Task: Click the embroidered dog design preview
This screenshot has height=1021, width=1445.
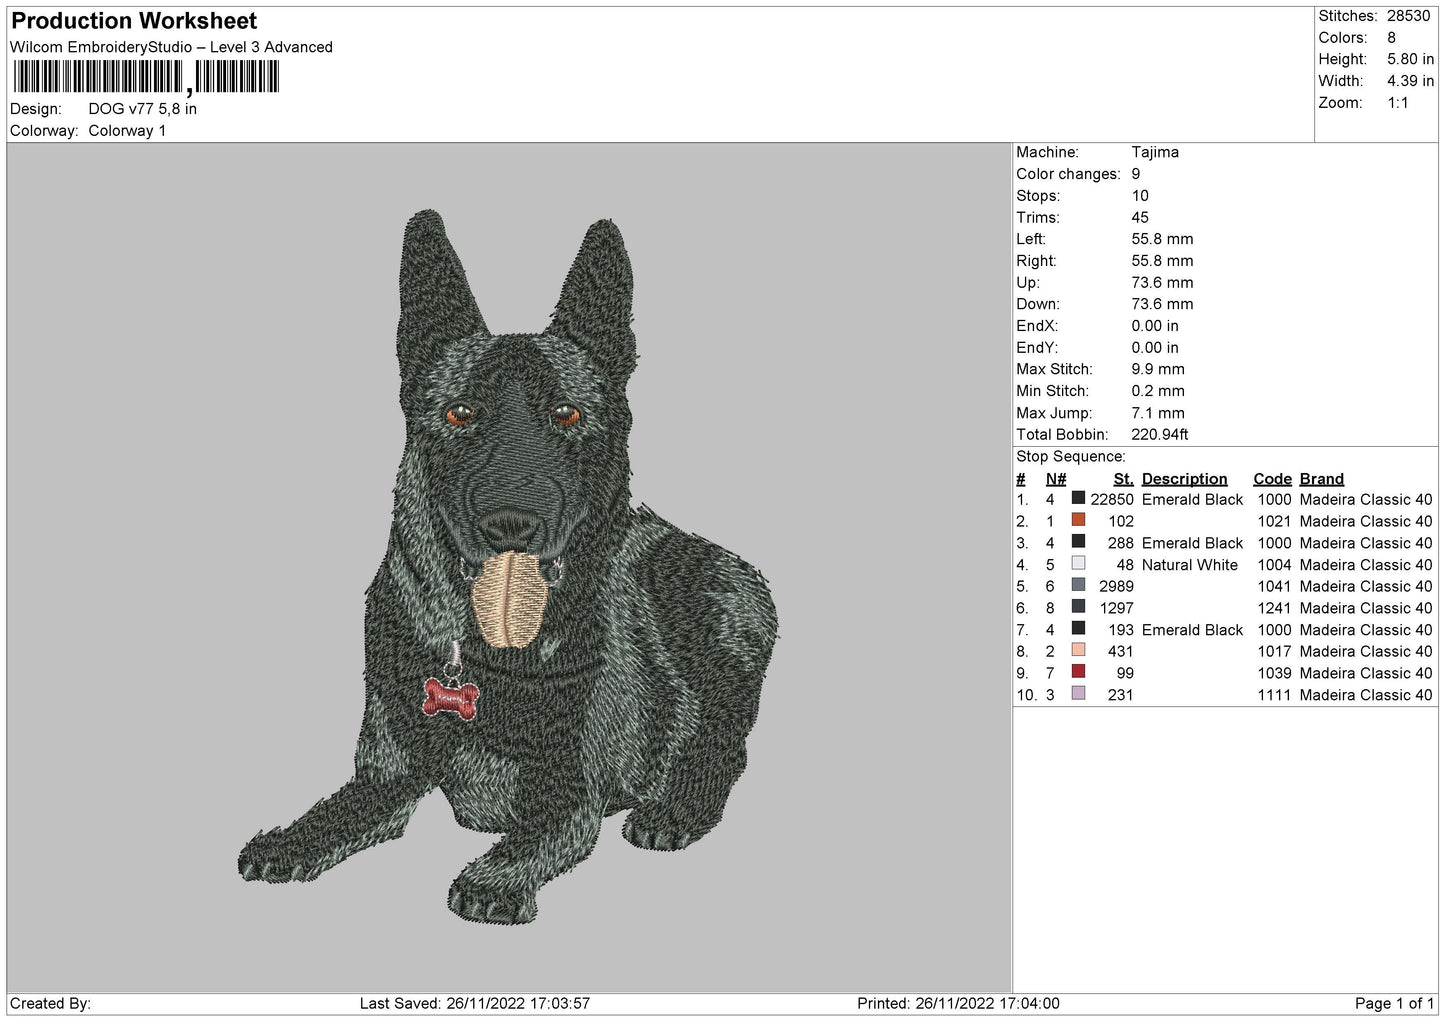Action: click(x=508, y=566)
